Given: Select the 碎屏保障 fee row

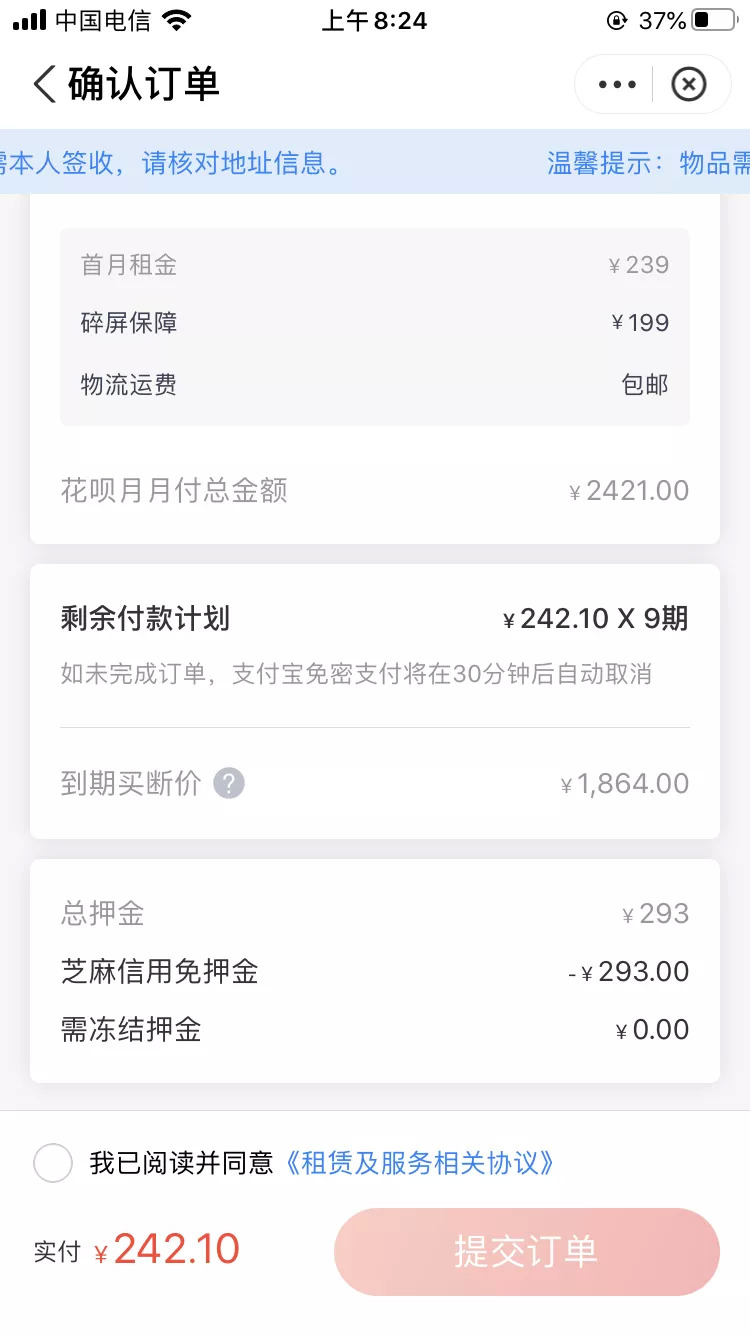Looking at the screenshot, I should (x=375, y=323).
